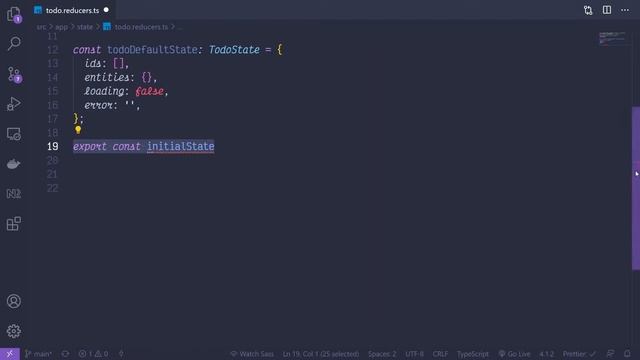Click 'src' in the breadcrumb
640x360 pixels.
tap(41, 27)
